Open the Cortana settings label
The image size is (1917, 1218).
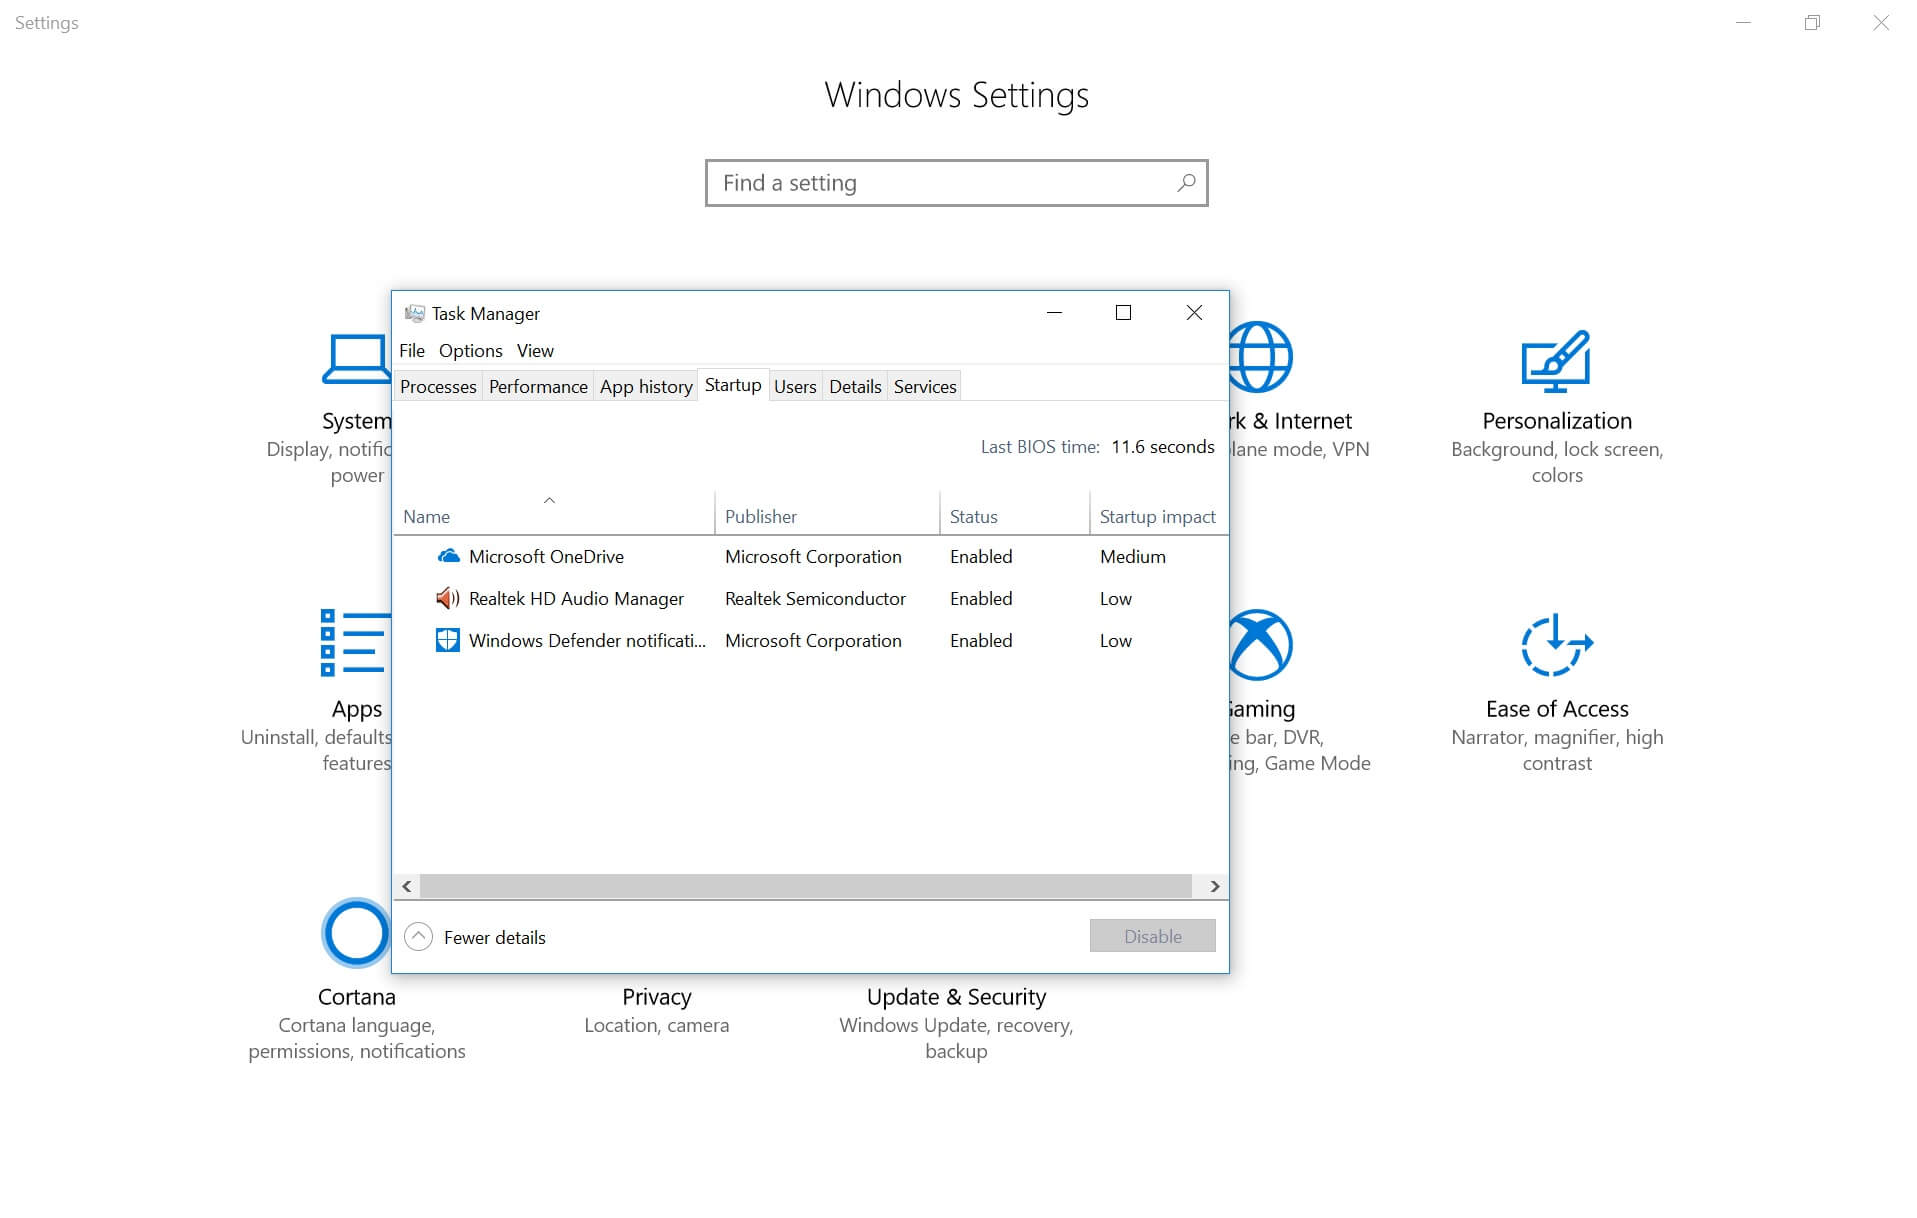click(x=356, y=997)
